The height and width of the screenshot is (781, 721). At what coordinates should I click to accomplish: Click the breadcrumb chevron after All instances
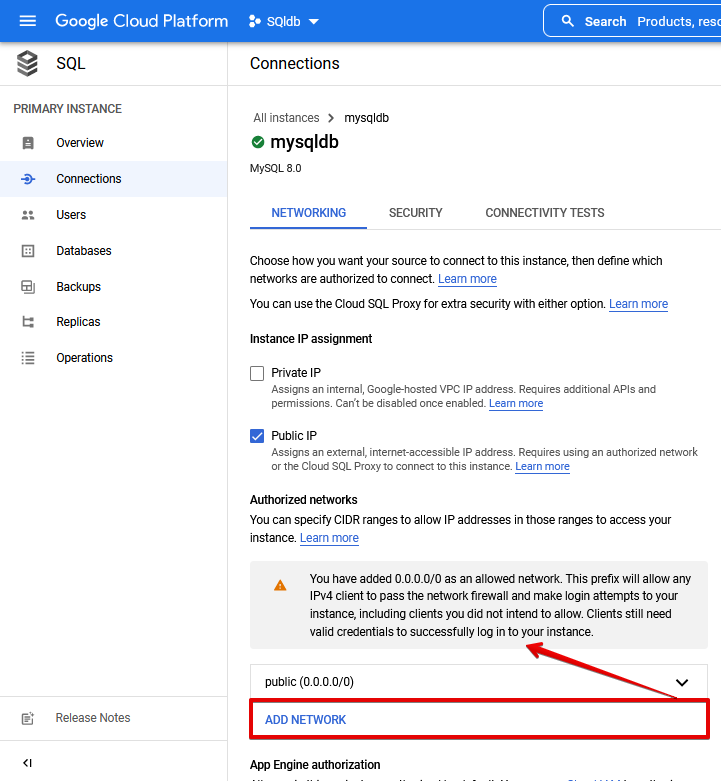(x=331, y=118)
